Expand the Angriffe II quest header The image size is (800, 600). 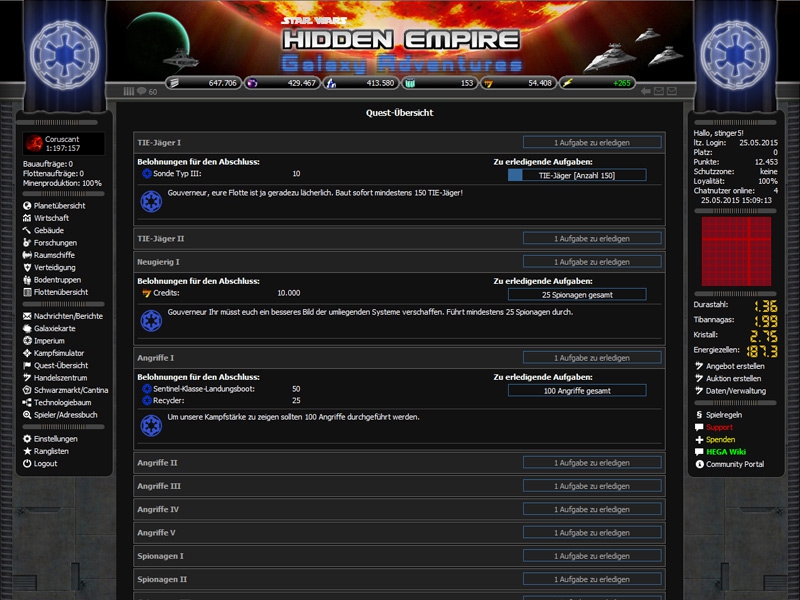point(399,463)
